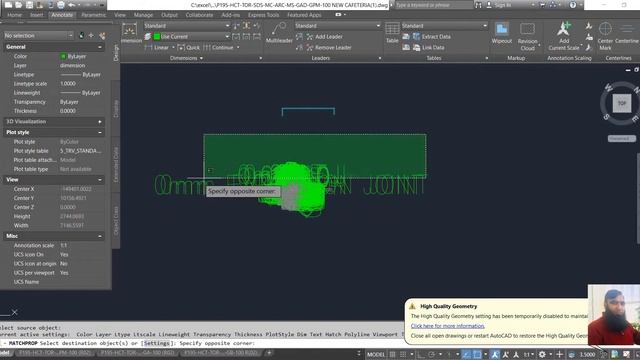Click the Undo arrow in Quick Access toolbar
The height and width of the screenshot is (360, 640).
[x=72, y=5]
